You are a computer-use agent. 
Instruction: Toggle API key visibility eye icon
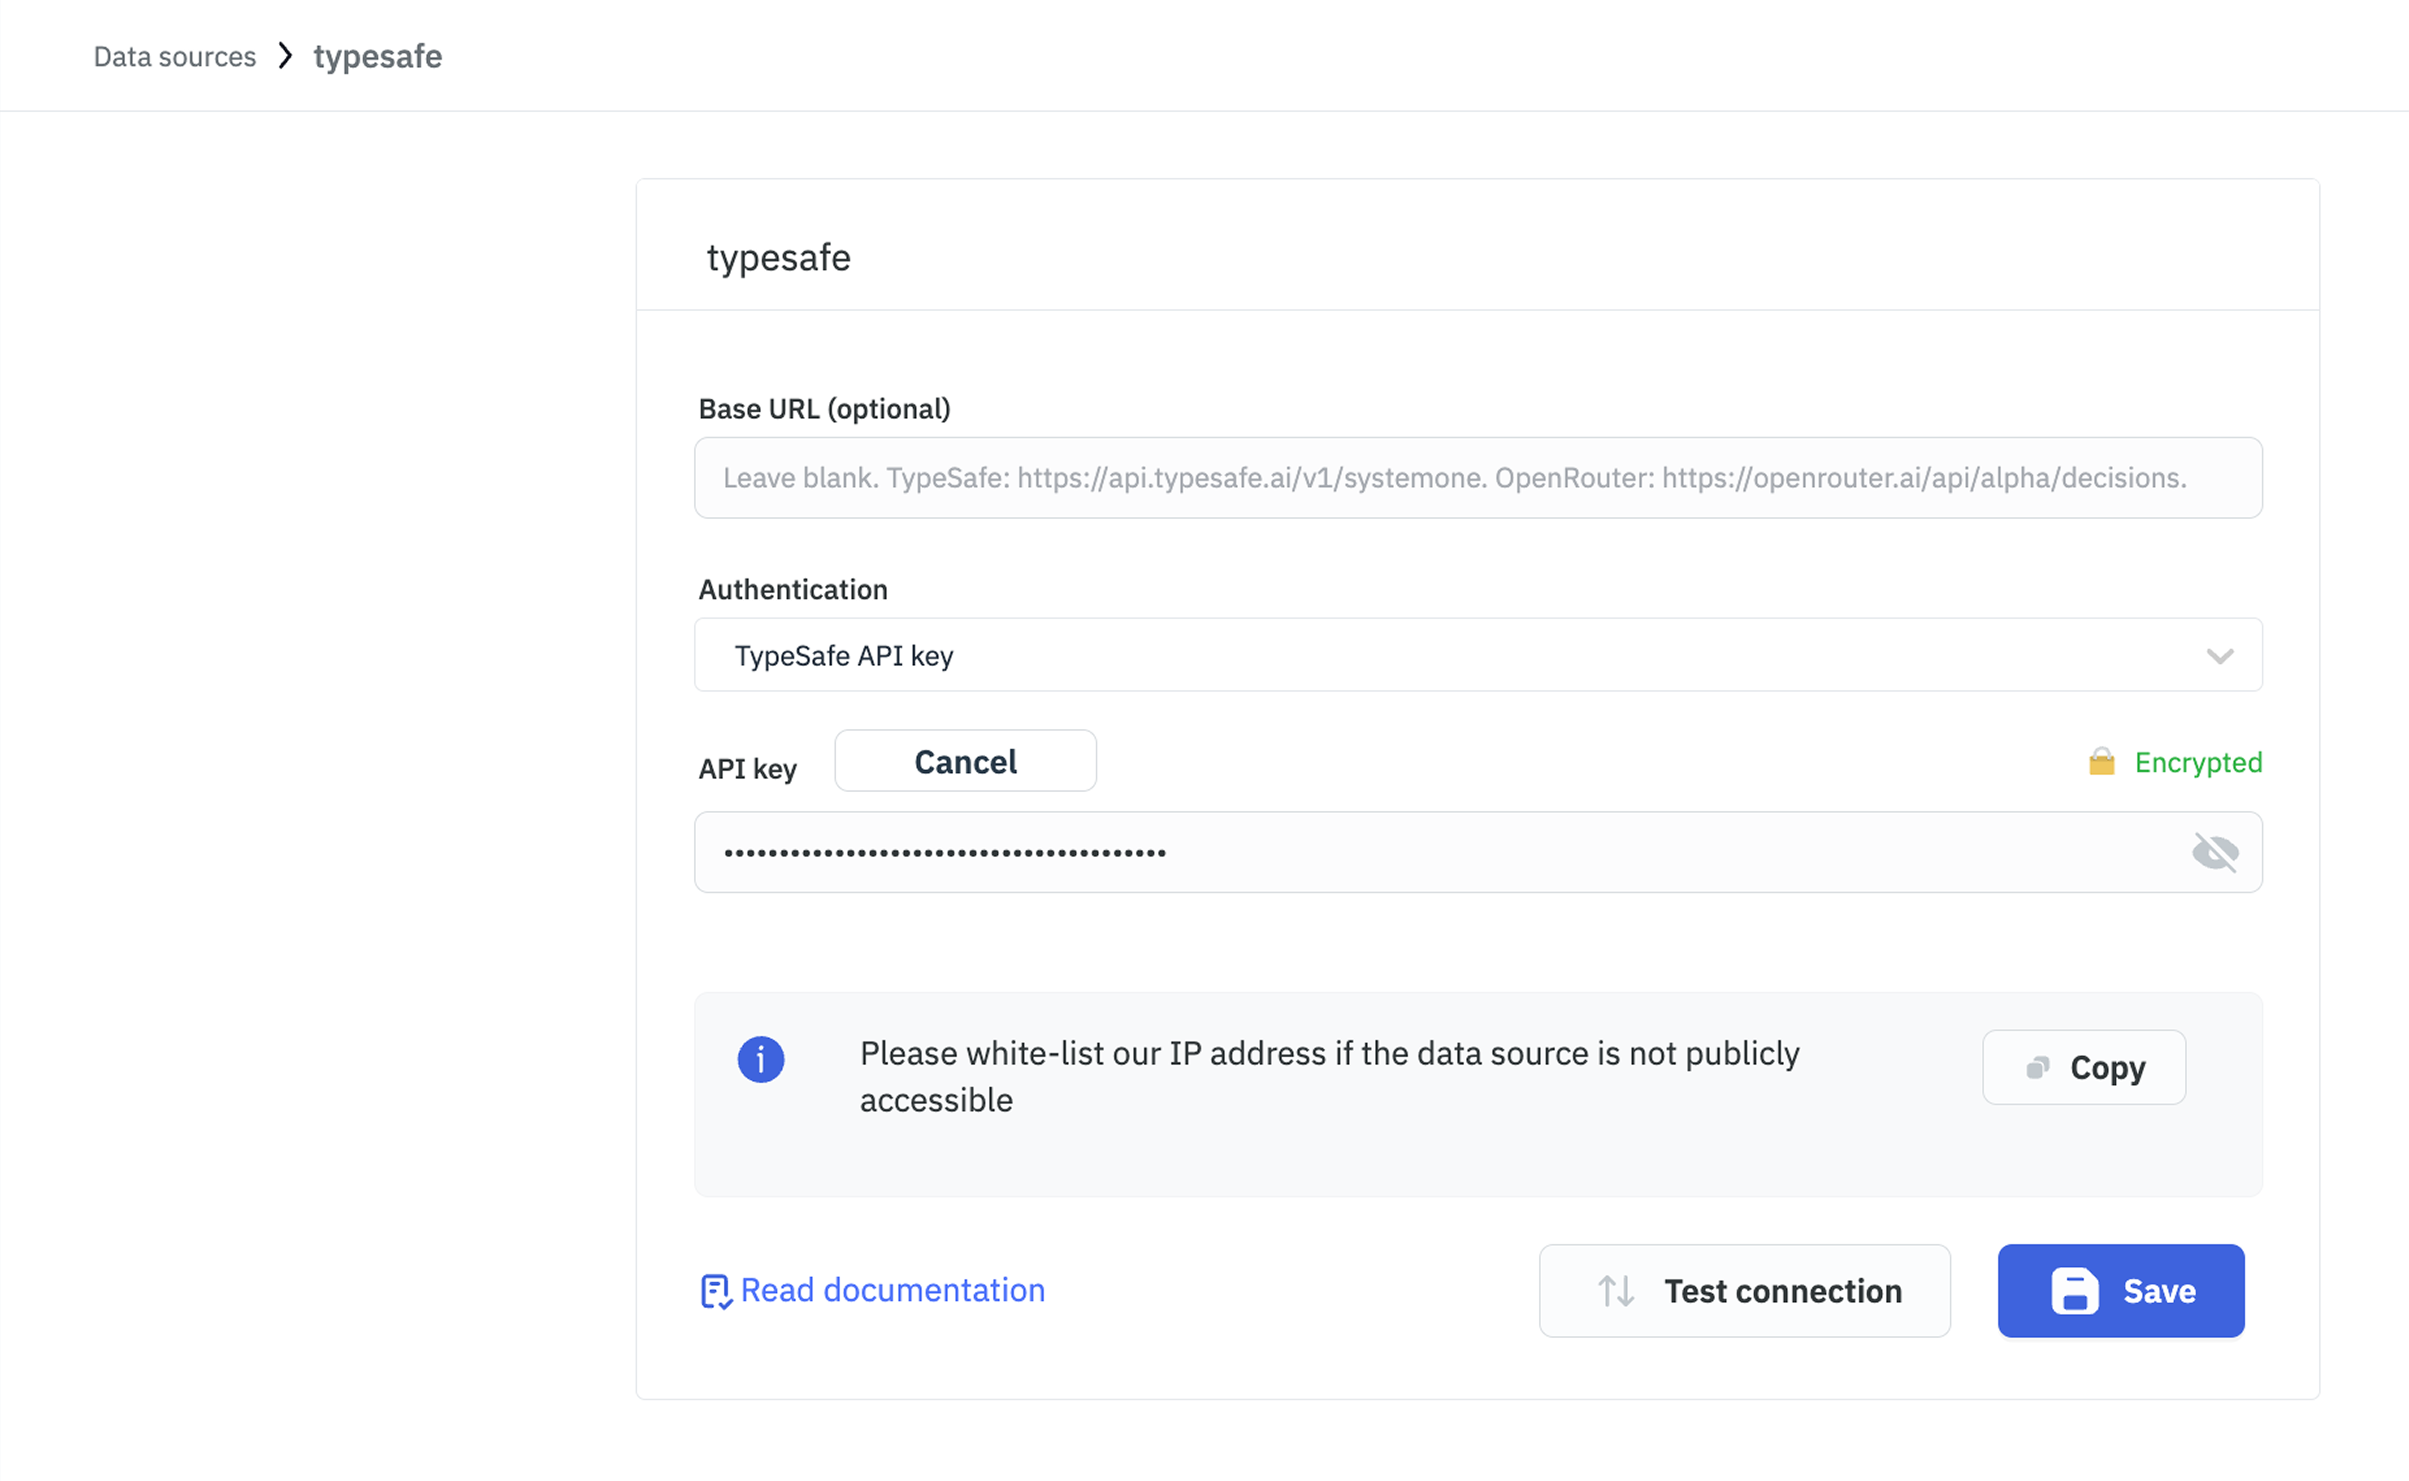tap(2215, 852)
